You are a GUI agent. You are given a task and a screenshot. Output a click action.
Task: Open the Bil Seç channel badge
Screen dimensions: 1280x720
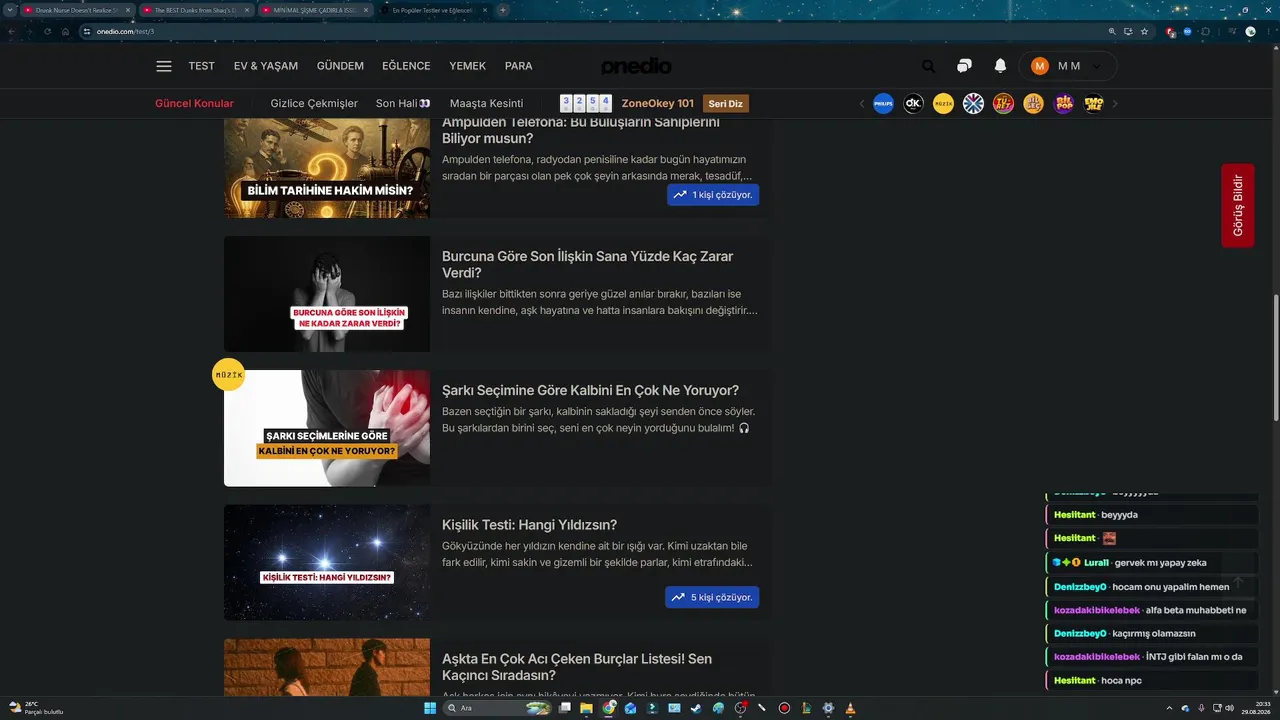click(x=1034, y=103)
